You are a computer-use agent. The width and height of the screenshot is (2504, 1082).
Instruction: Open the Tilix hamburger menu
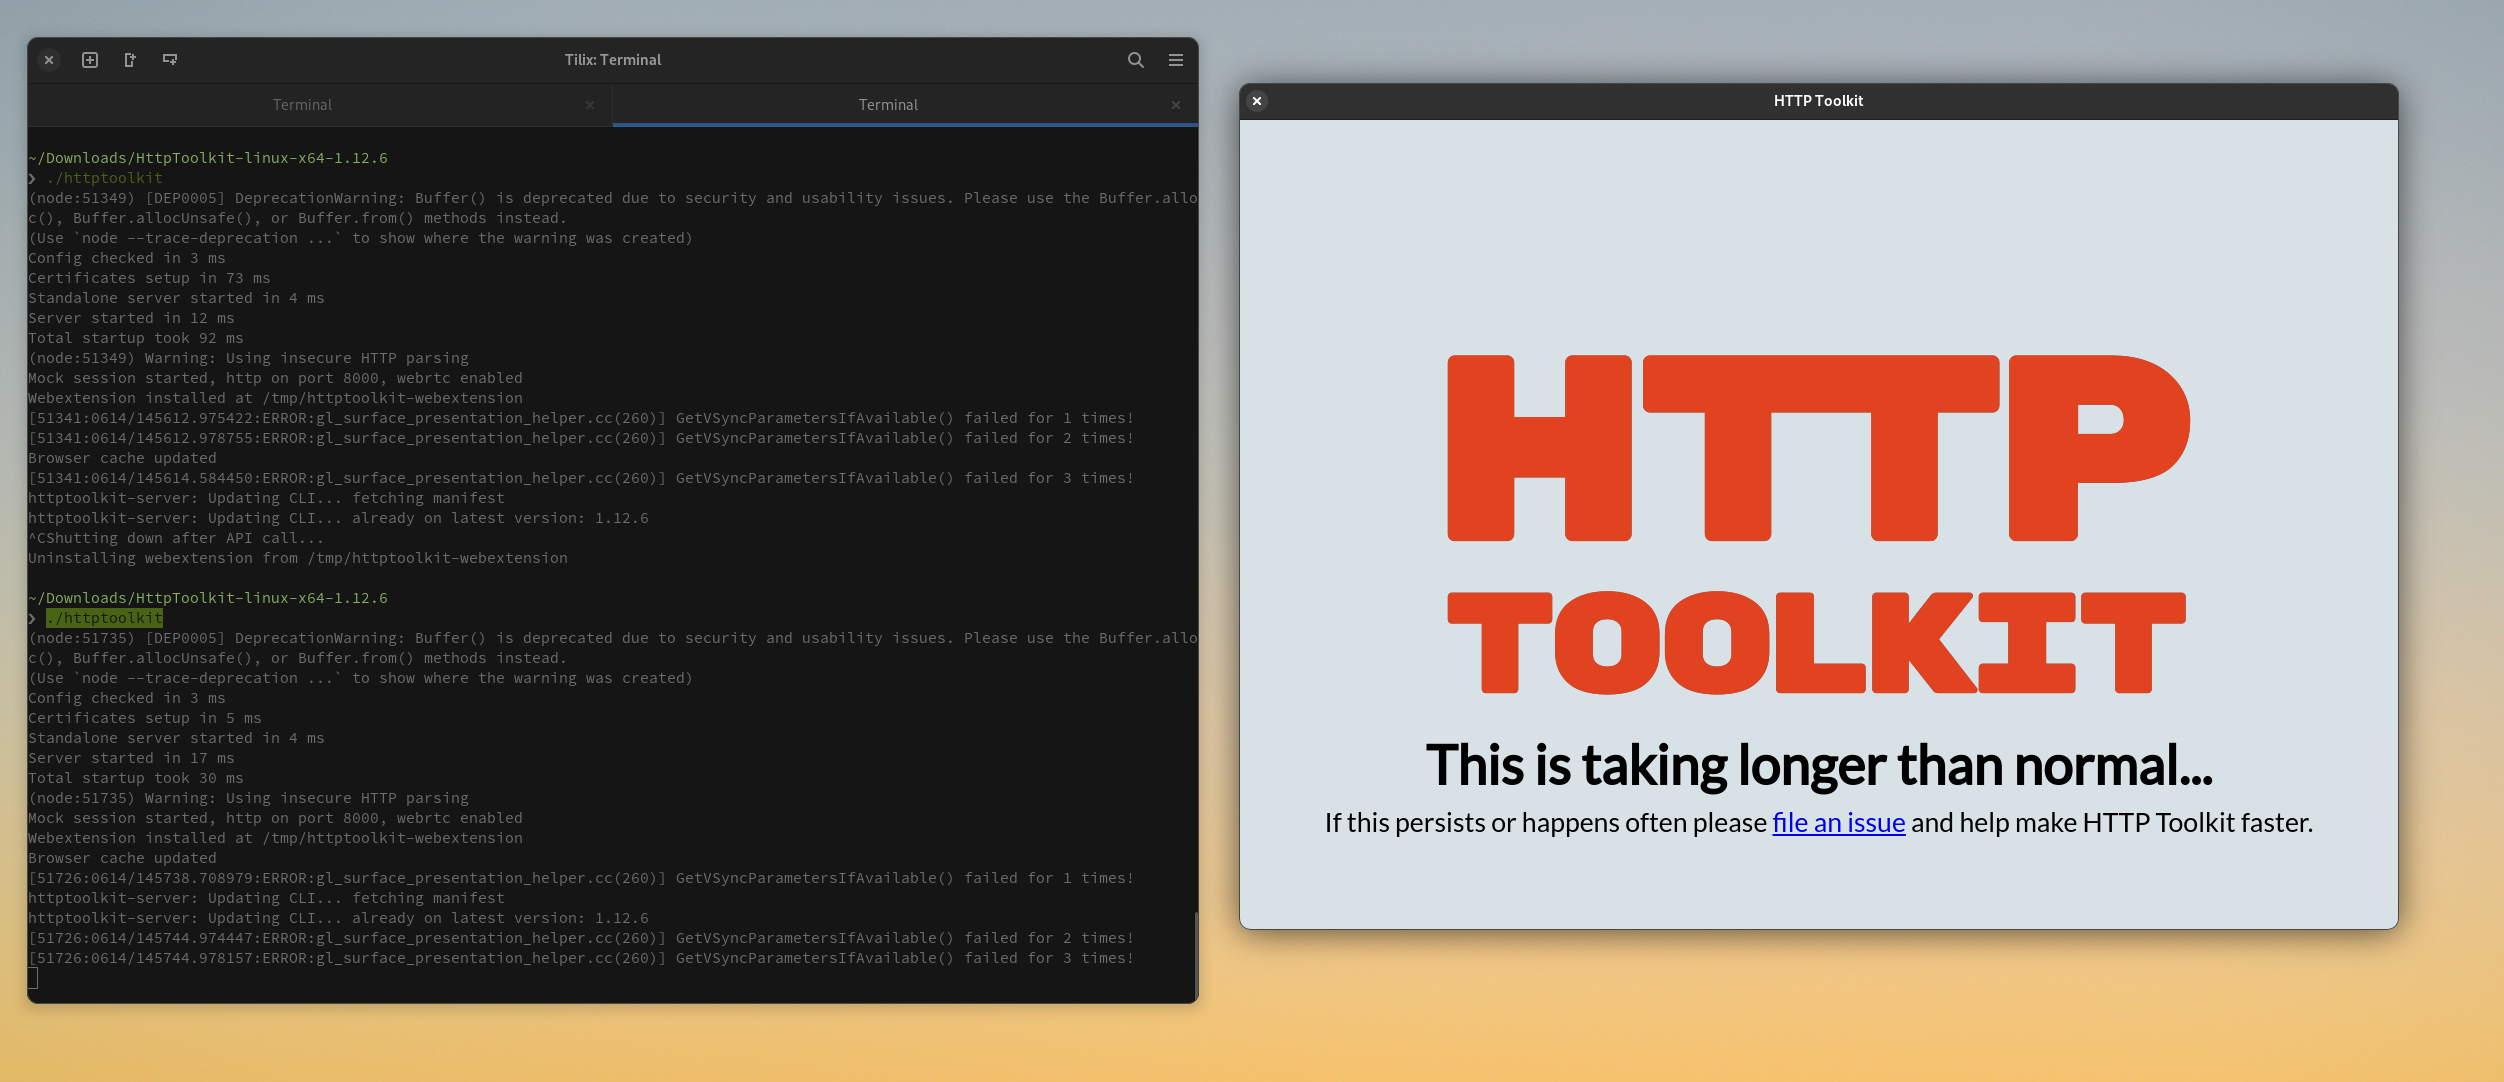click(x=1176, y=60)
